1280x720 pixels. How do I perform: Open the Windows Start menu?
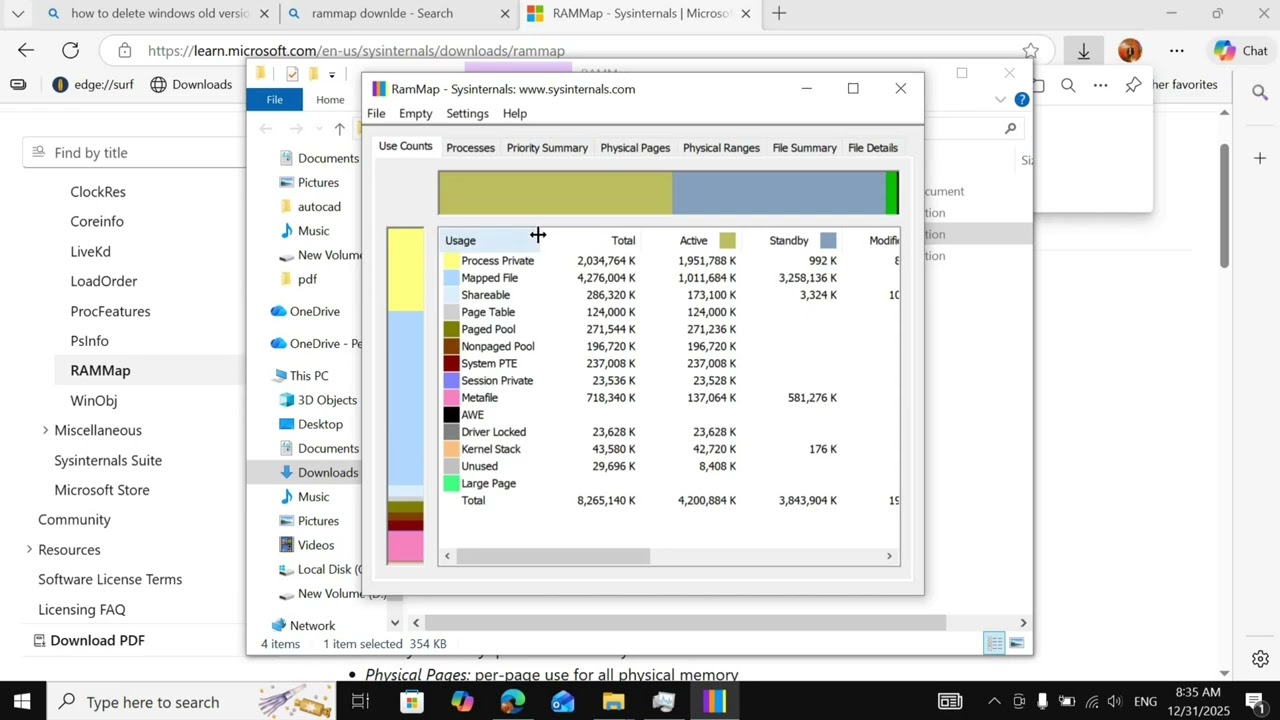pyautogui.click(x=22, y=702)
